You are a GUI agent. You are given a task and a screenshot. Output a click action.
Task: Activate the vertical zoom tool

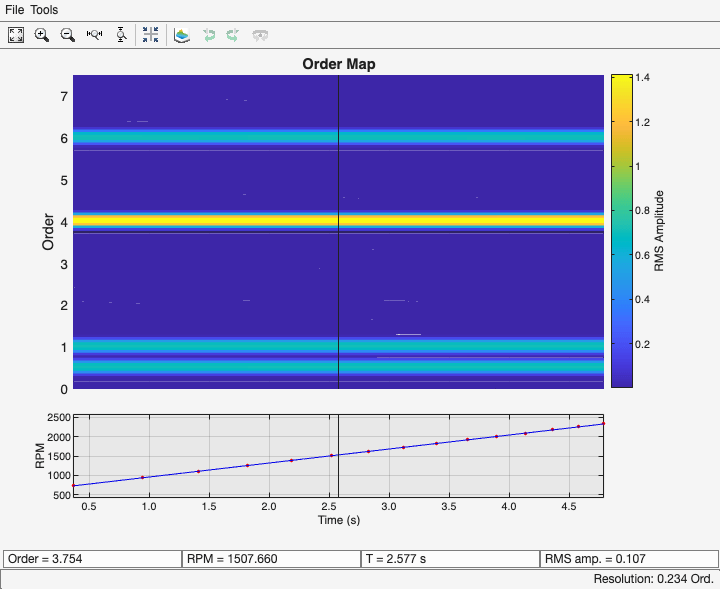121,35
